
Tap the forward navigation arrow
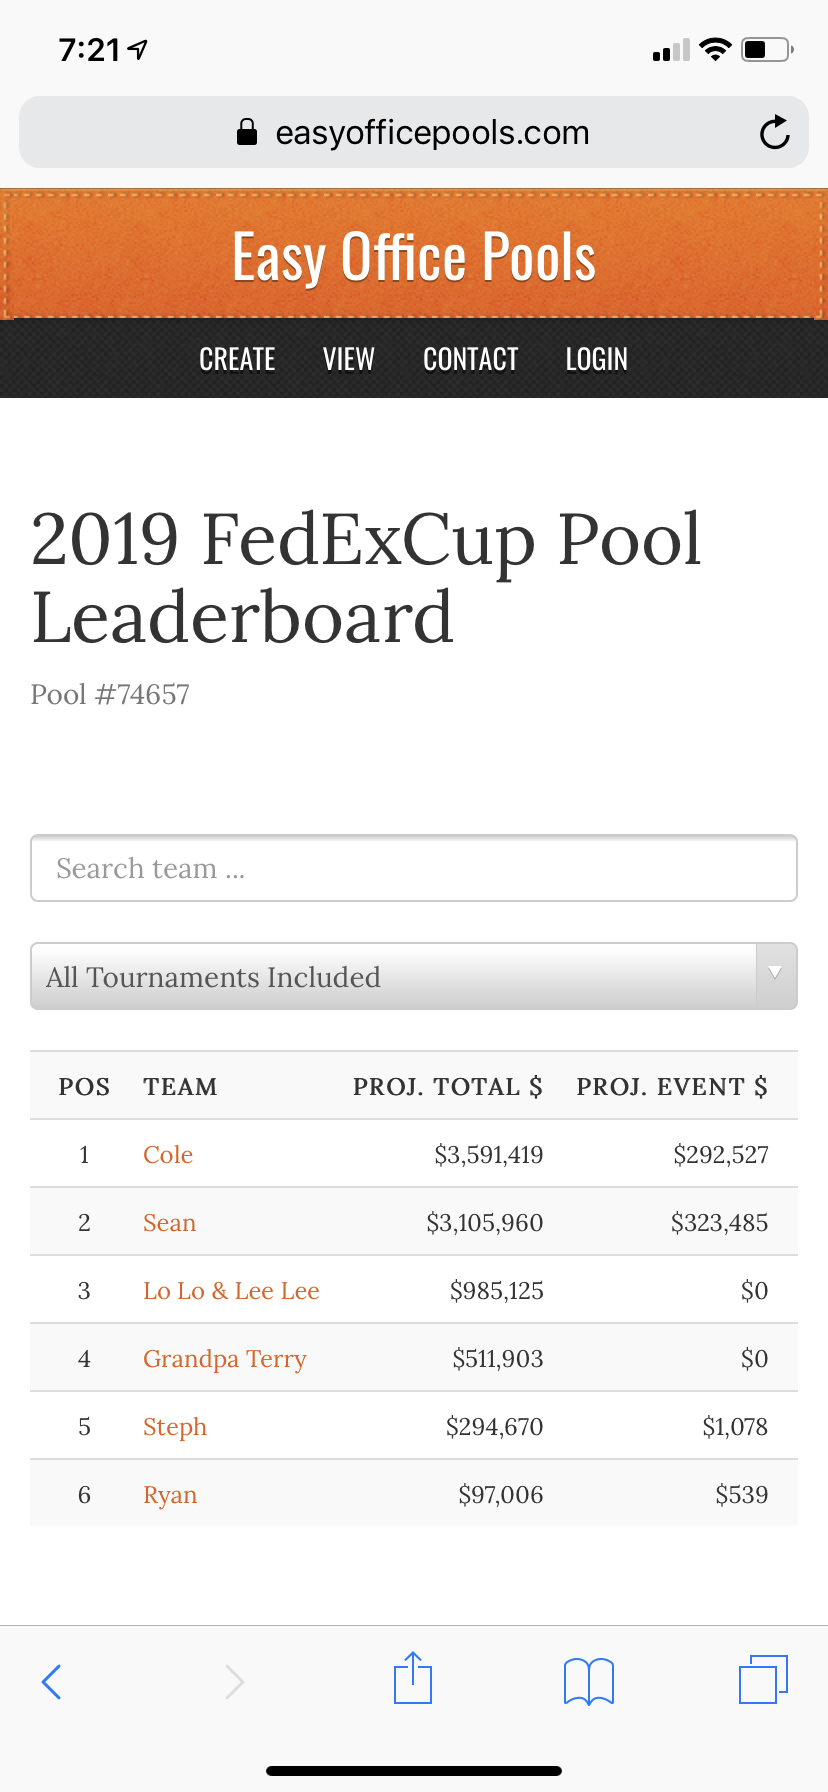(x=235, y=1681)
